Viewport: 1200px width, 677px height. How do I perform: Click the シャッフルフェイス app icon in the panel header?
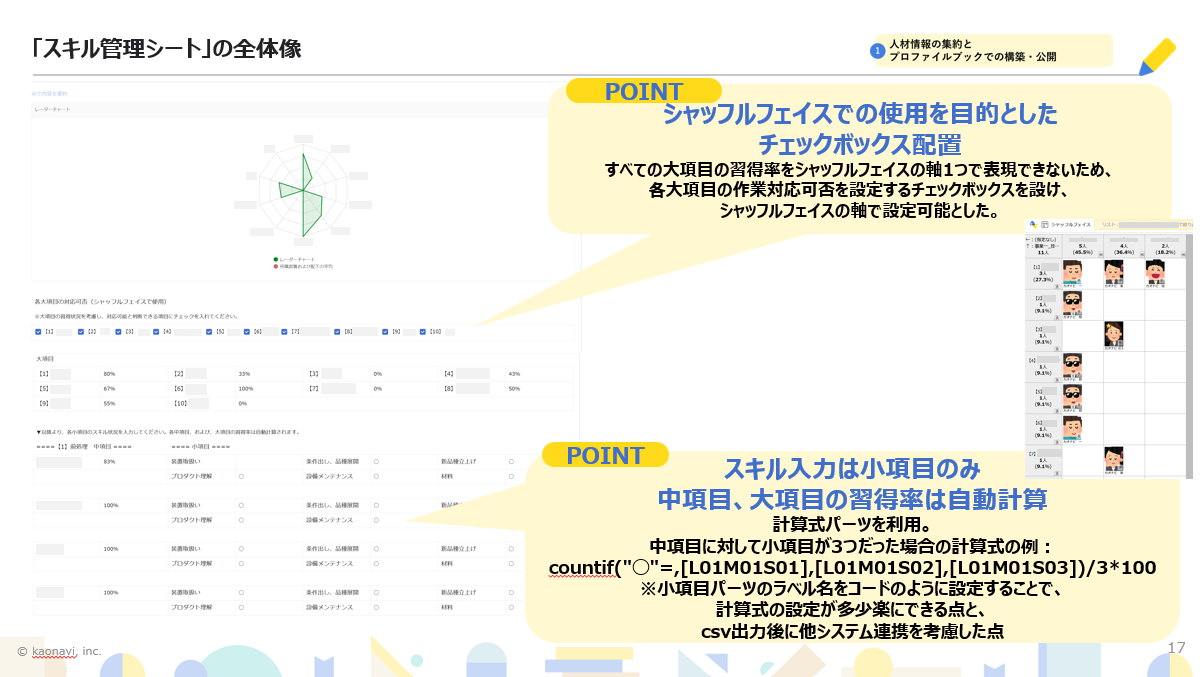(x=1033, y=224)
